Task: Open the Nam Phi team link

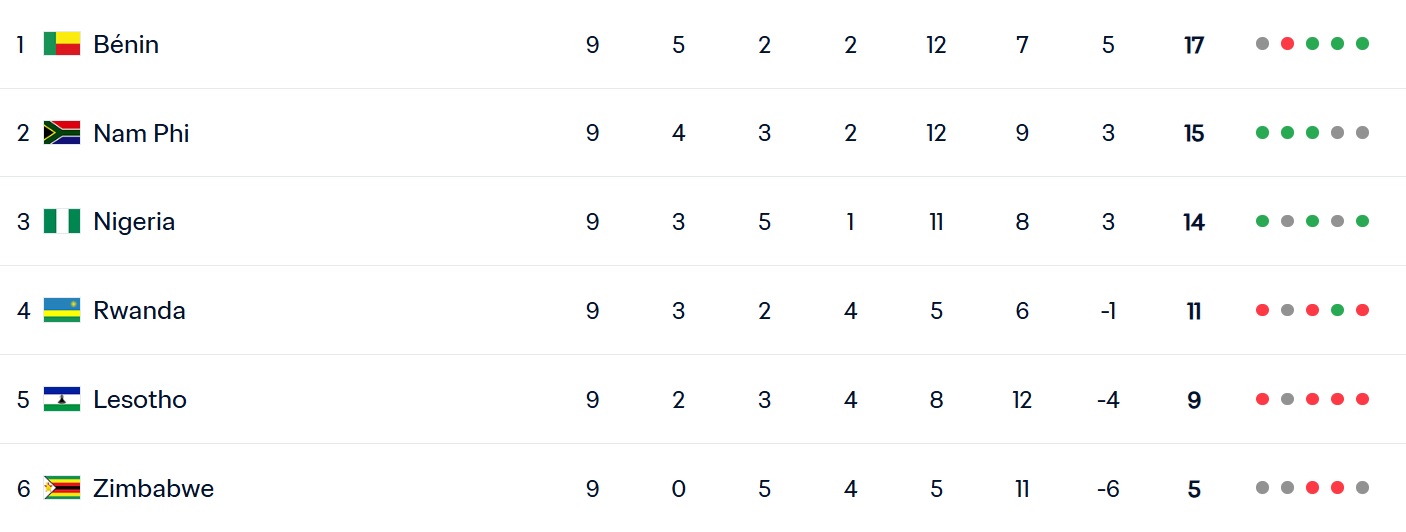Action: pos(141,133)
